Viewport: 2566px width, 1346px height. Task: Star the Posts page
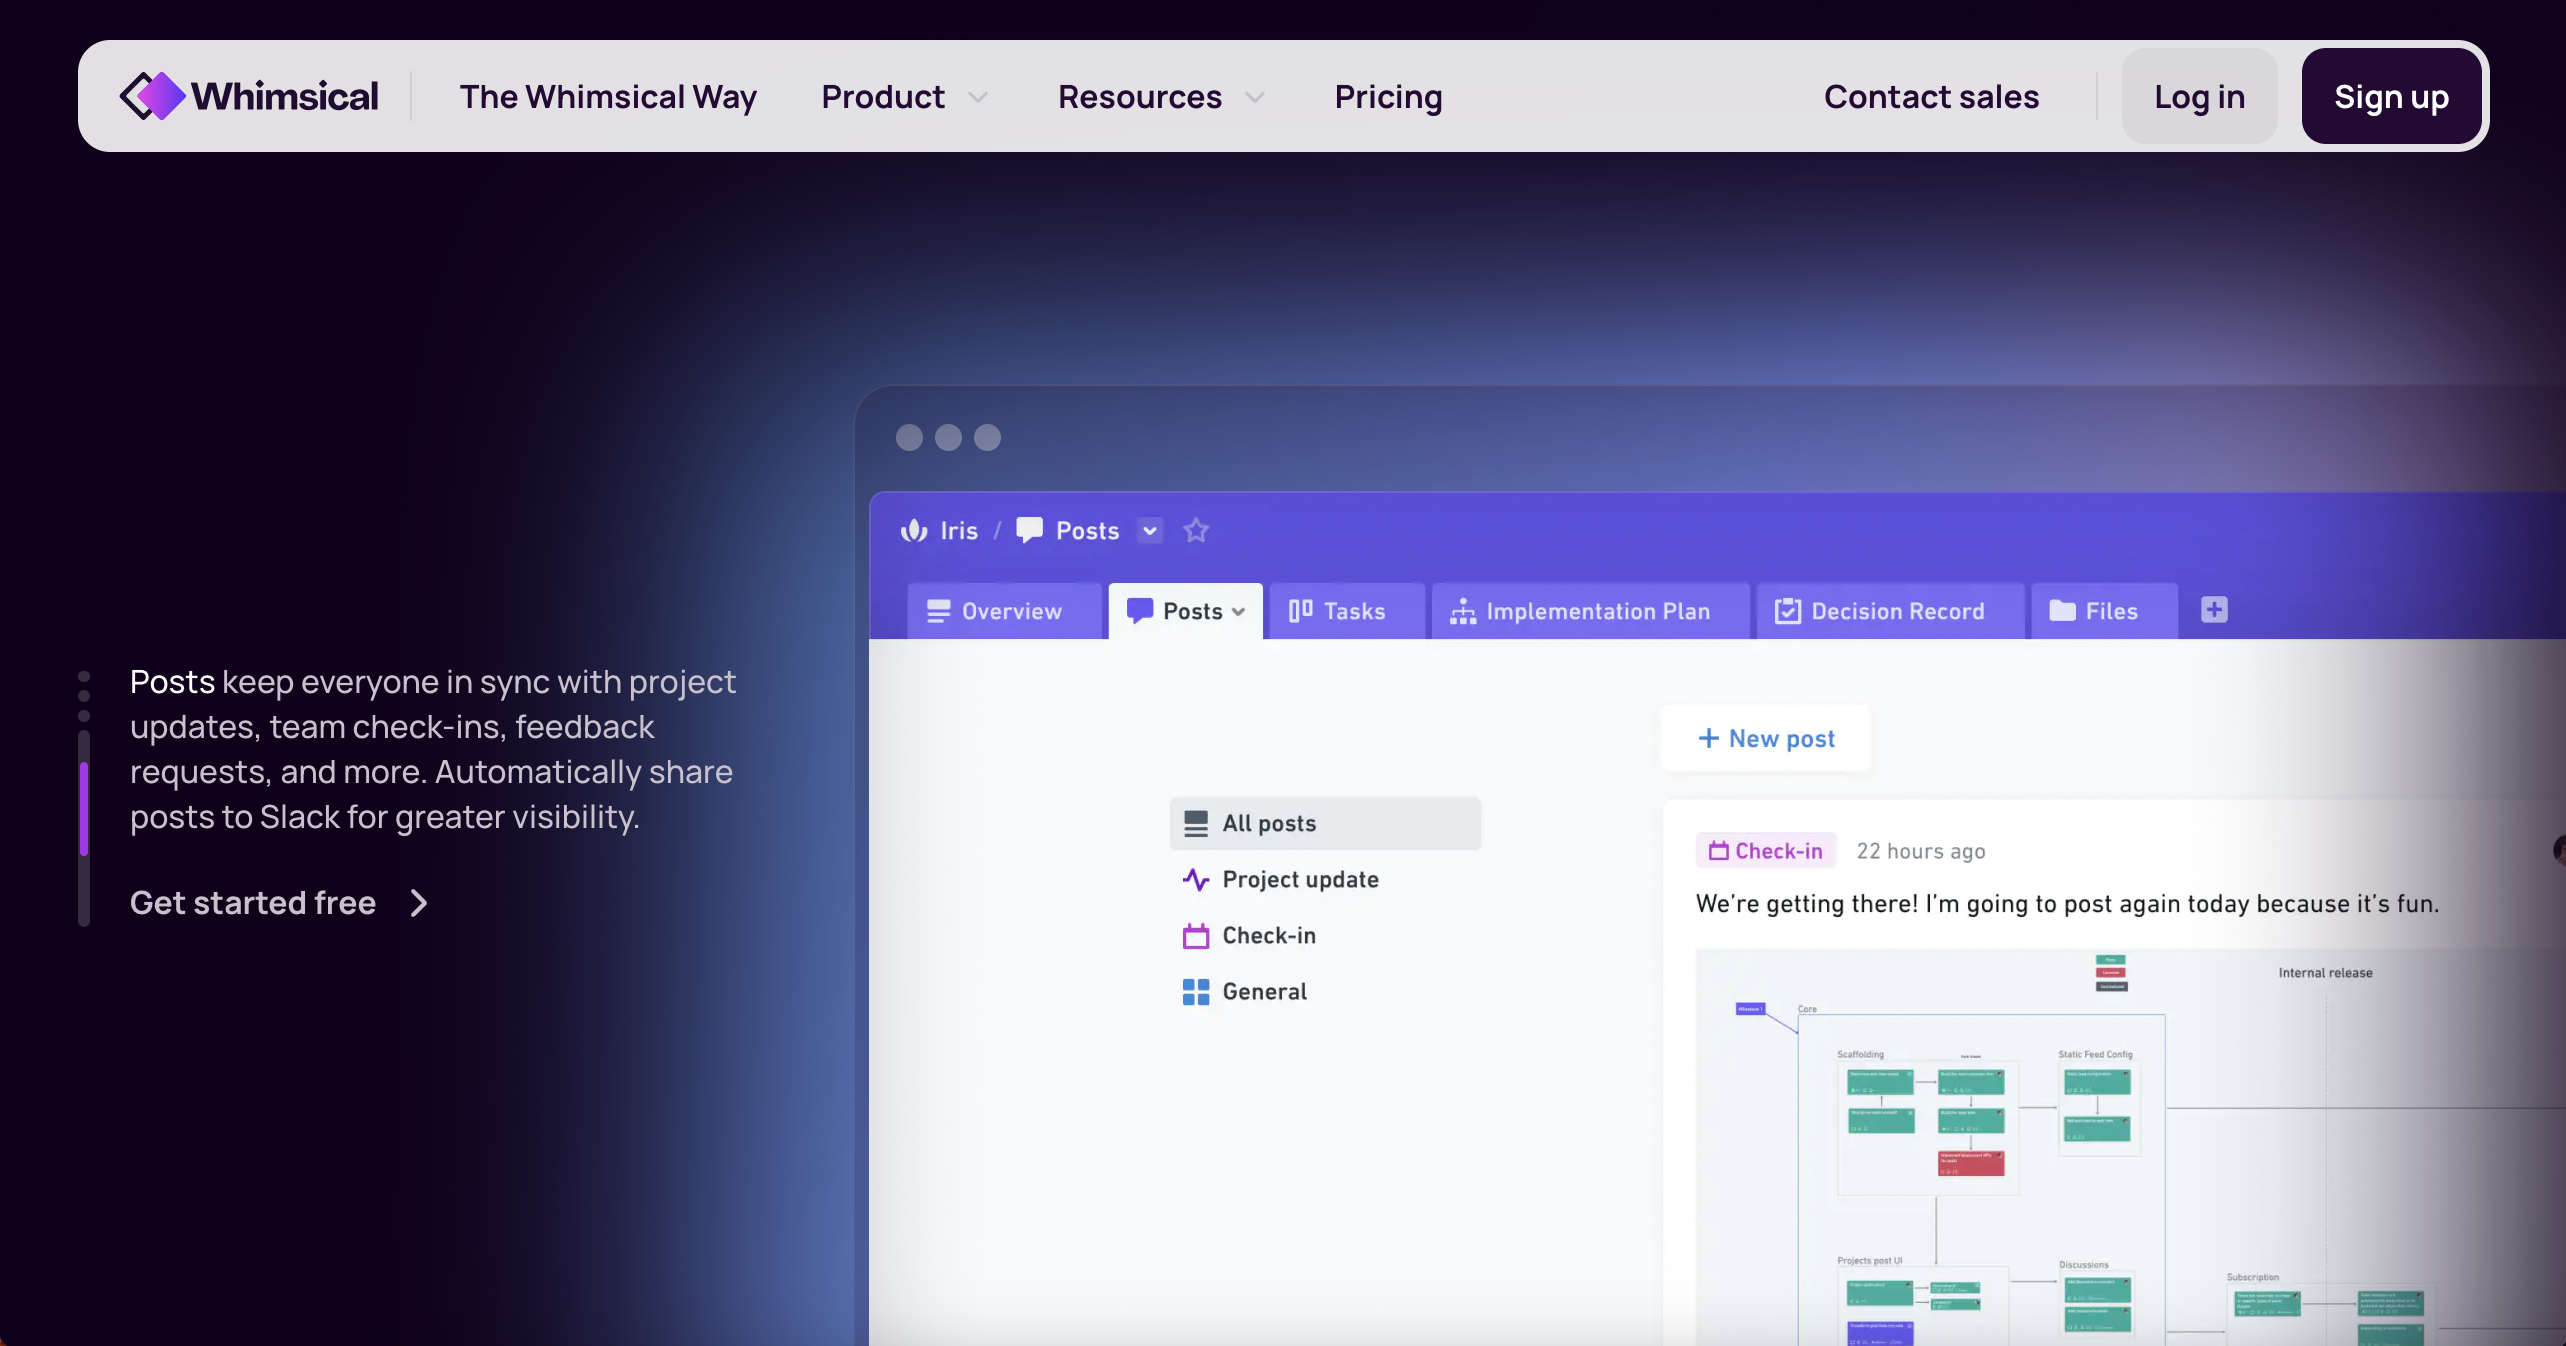[x=1196, y=530]
